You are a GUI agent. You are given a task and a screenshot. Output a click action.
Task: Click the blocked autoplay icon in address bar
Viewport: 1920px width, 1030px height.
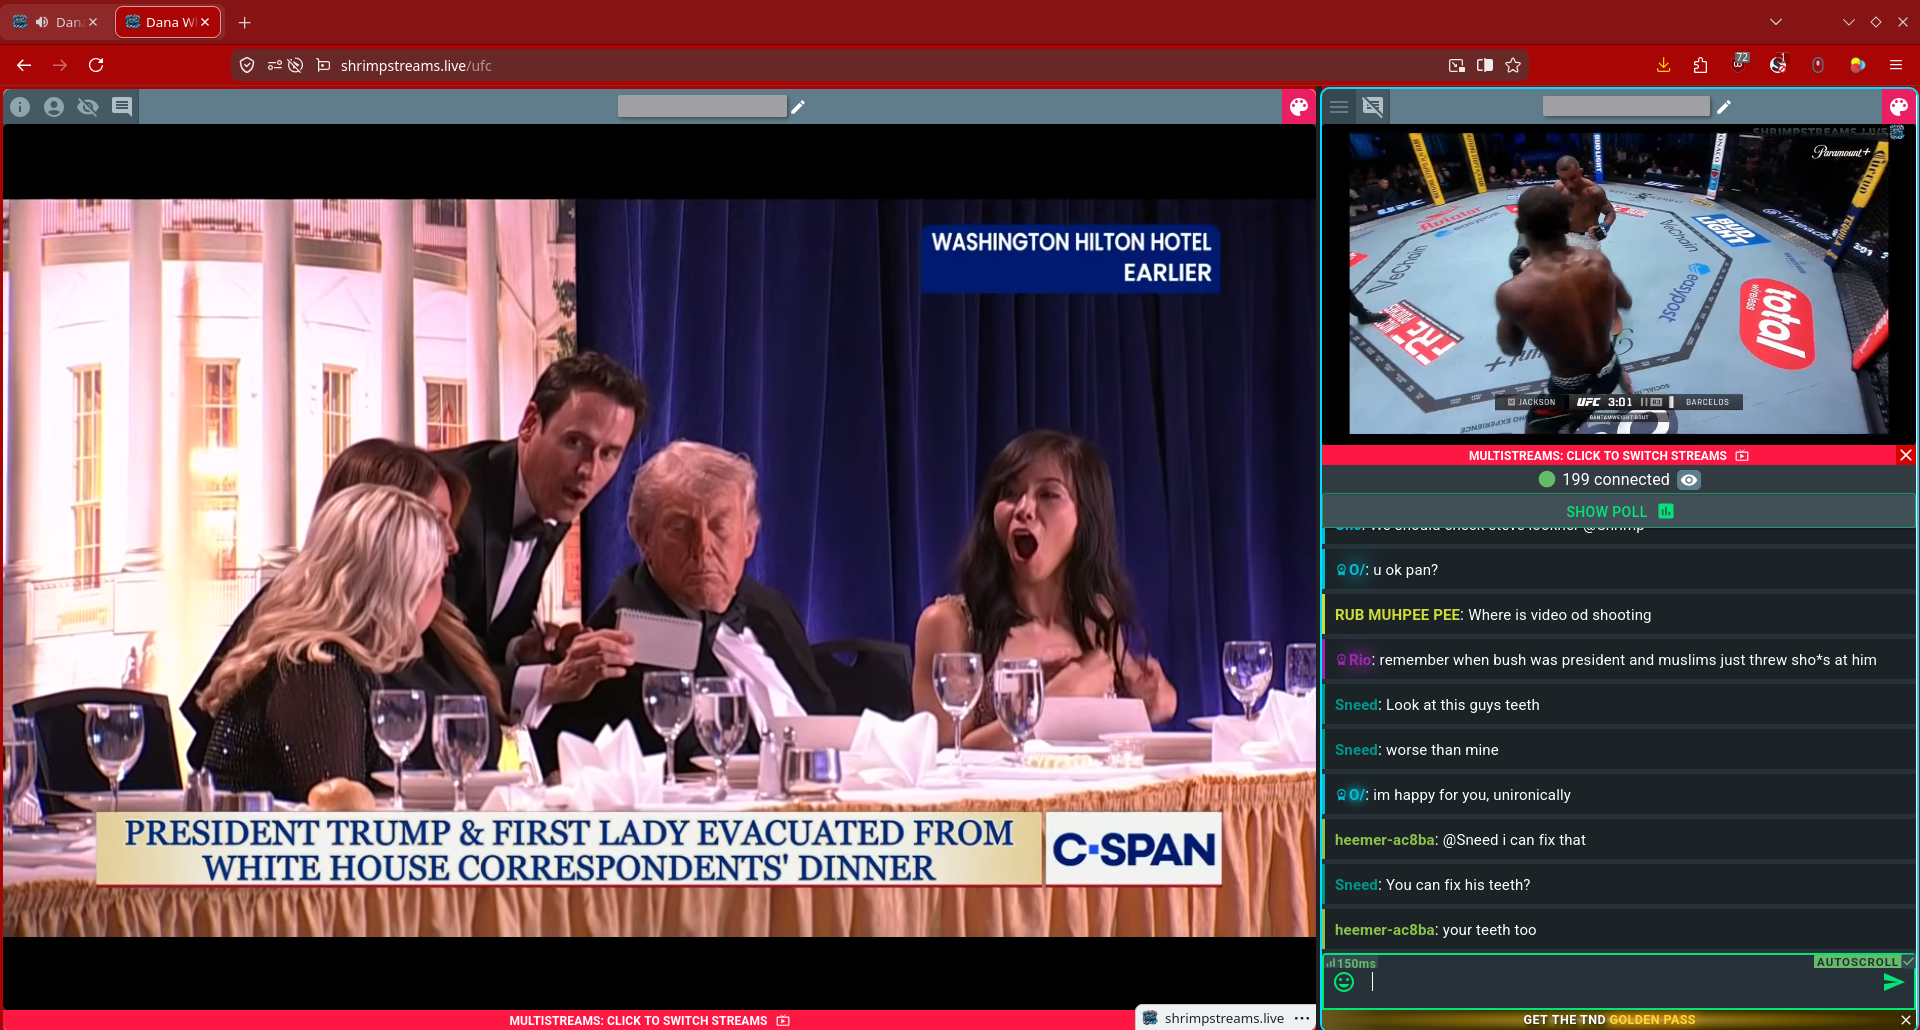(x=295, y=65)
